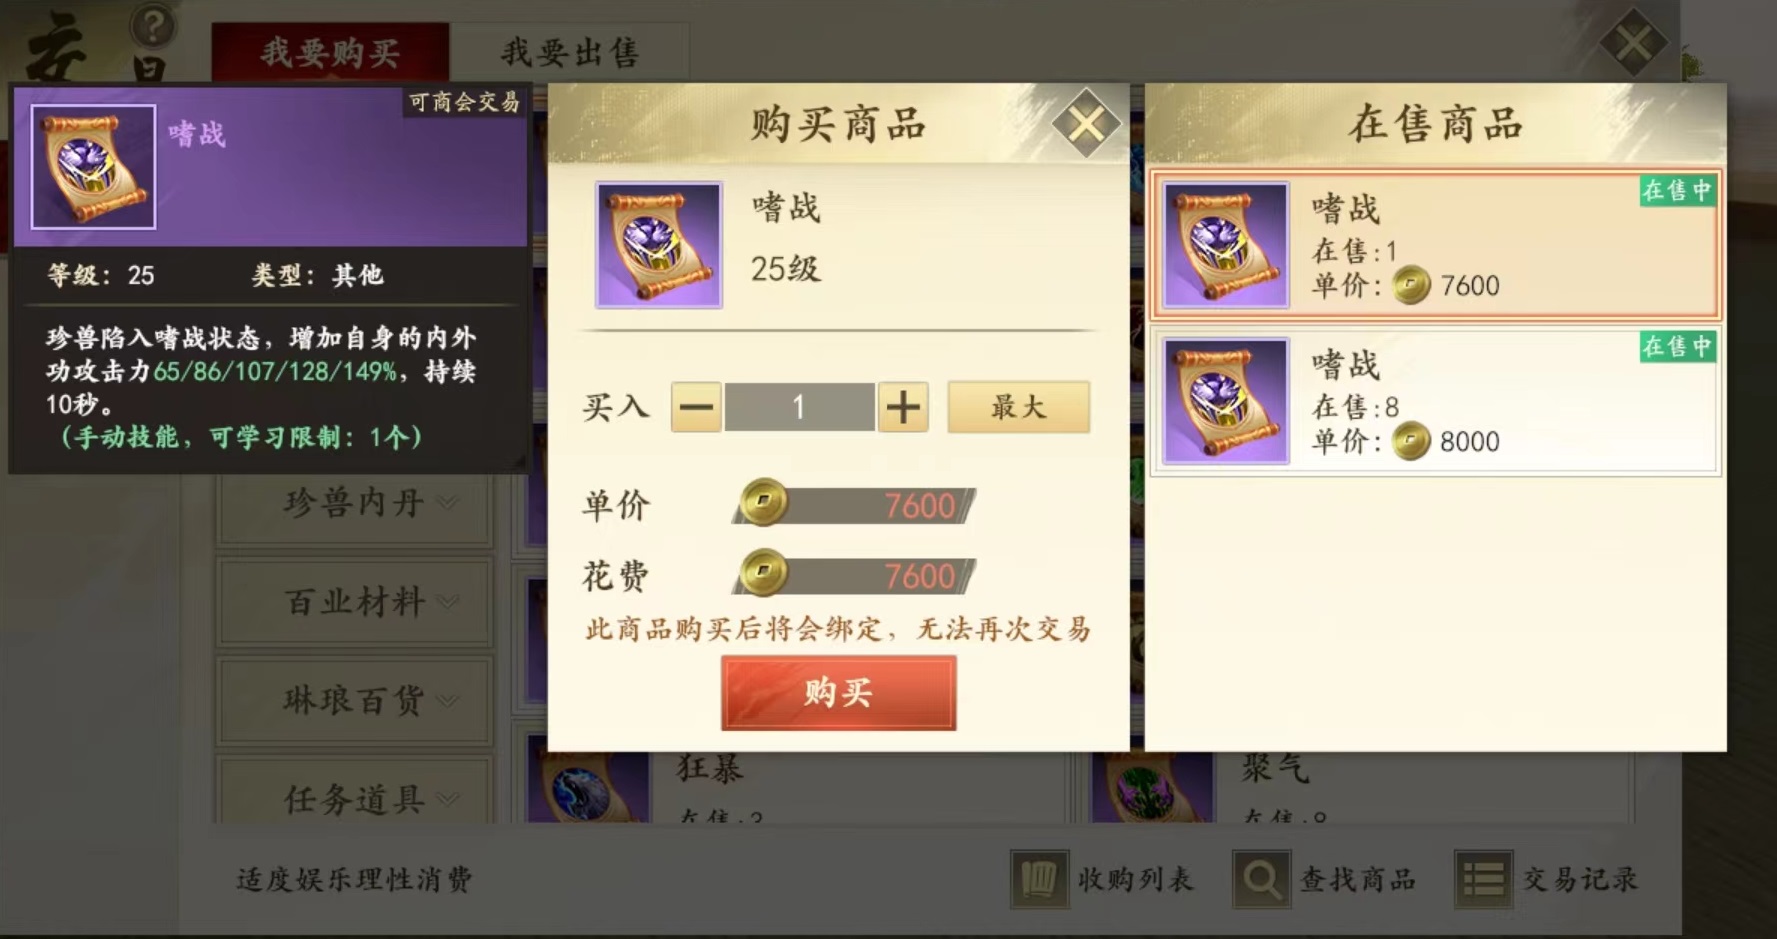Screen dimensions: 1777x939
Task: Click the 最大 quantity button
Action: coord(1018,406)
